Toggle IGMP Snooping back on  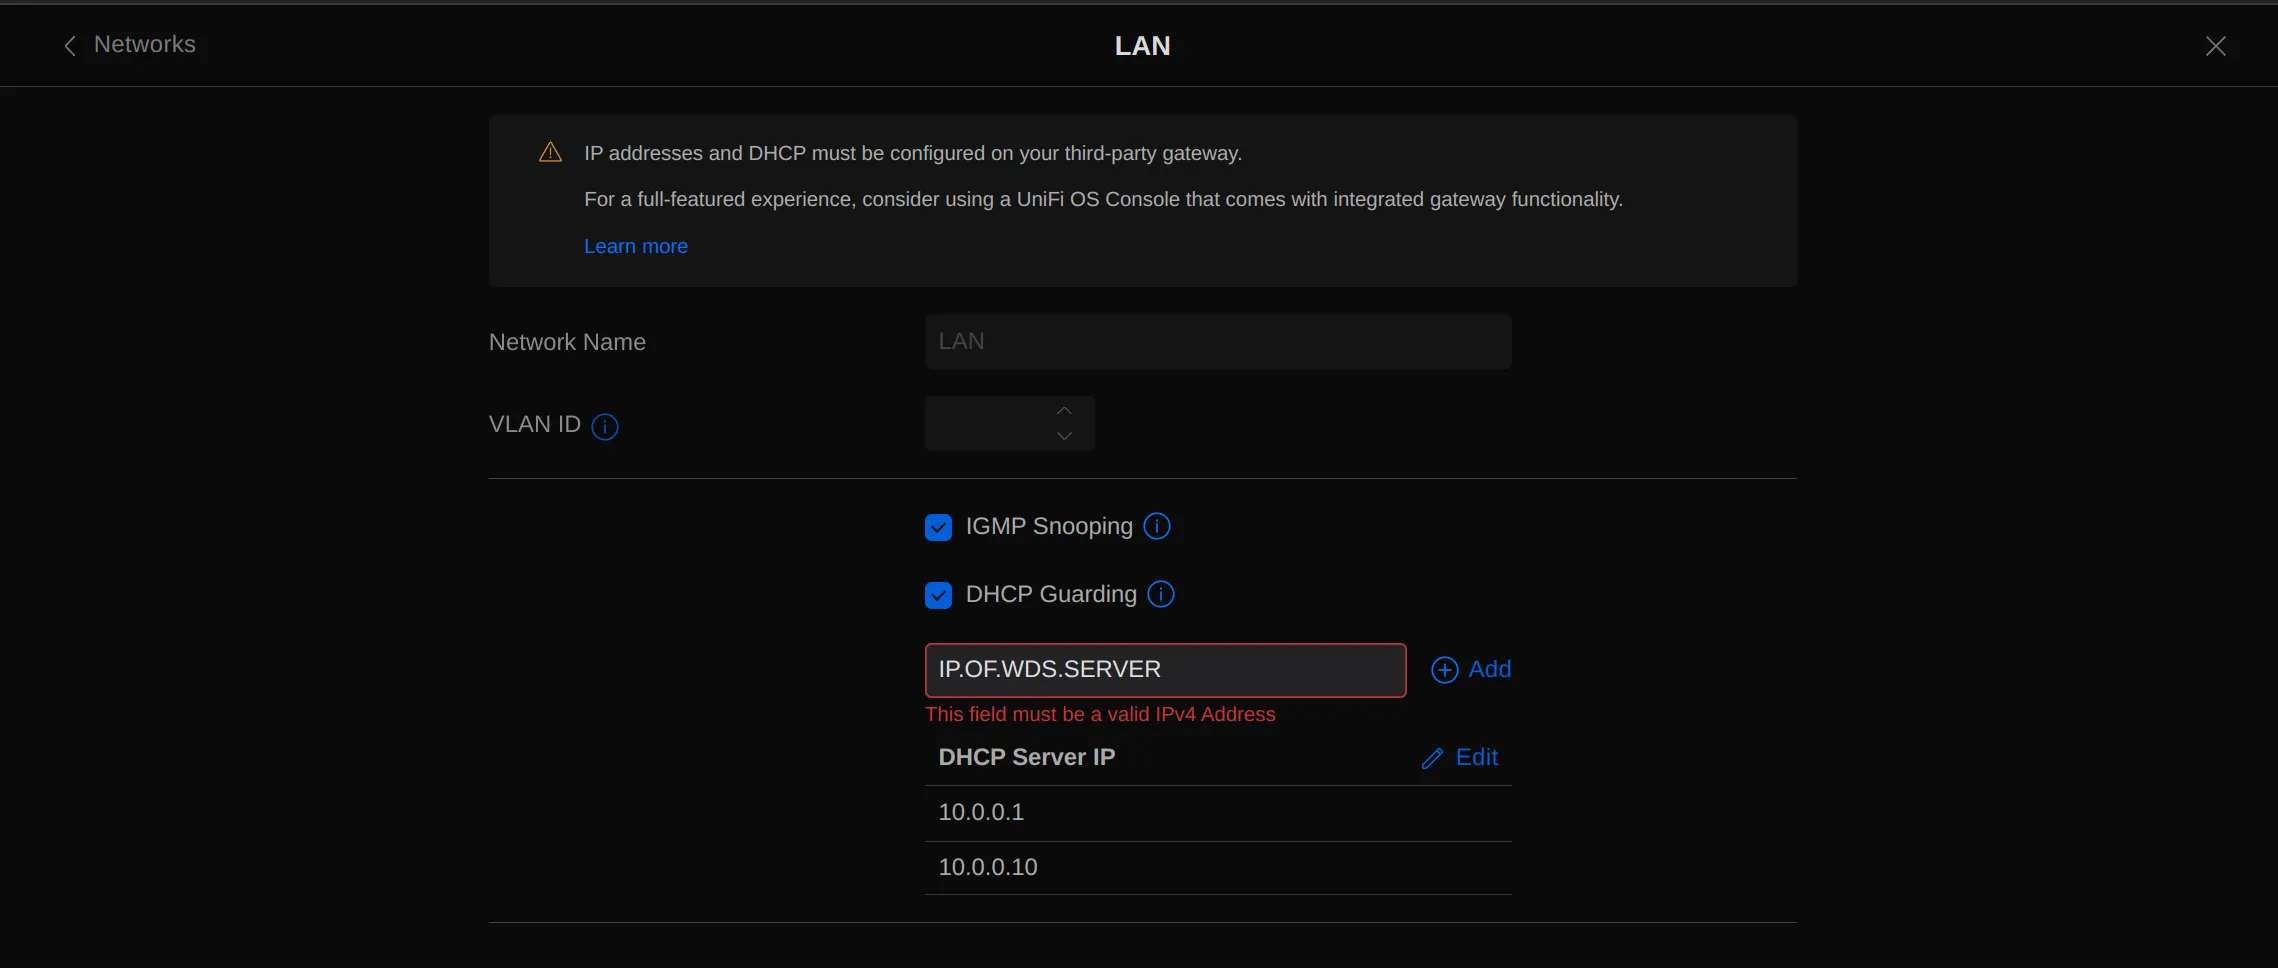pos(938,527)
